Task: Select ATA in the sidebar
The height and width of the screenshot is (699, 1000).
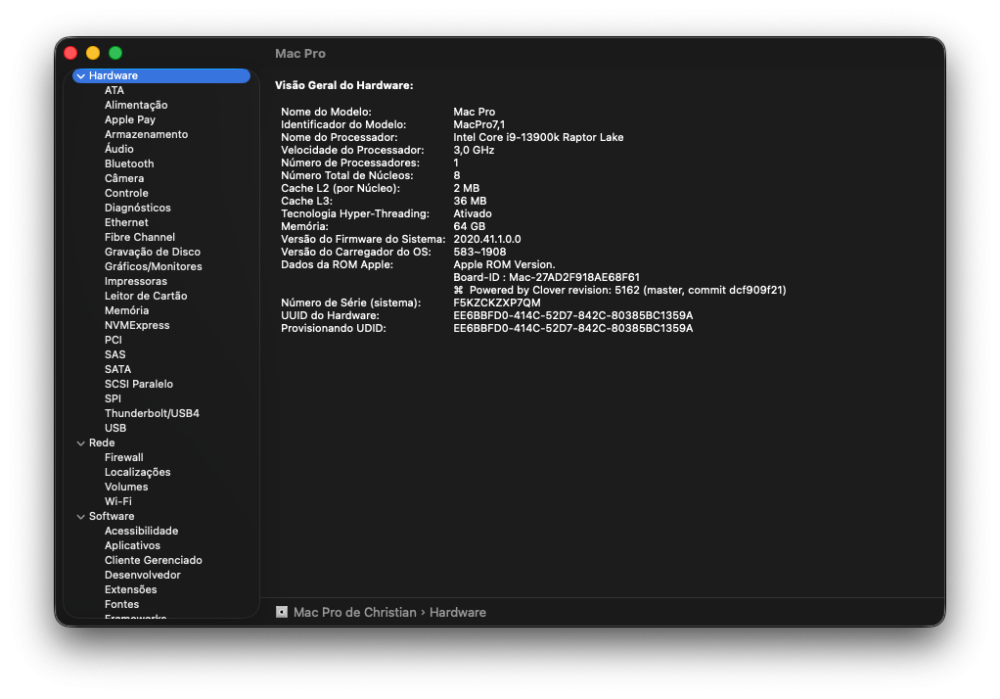Action: [x=114, y=91]
